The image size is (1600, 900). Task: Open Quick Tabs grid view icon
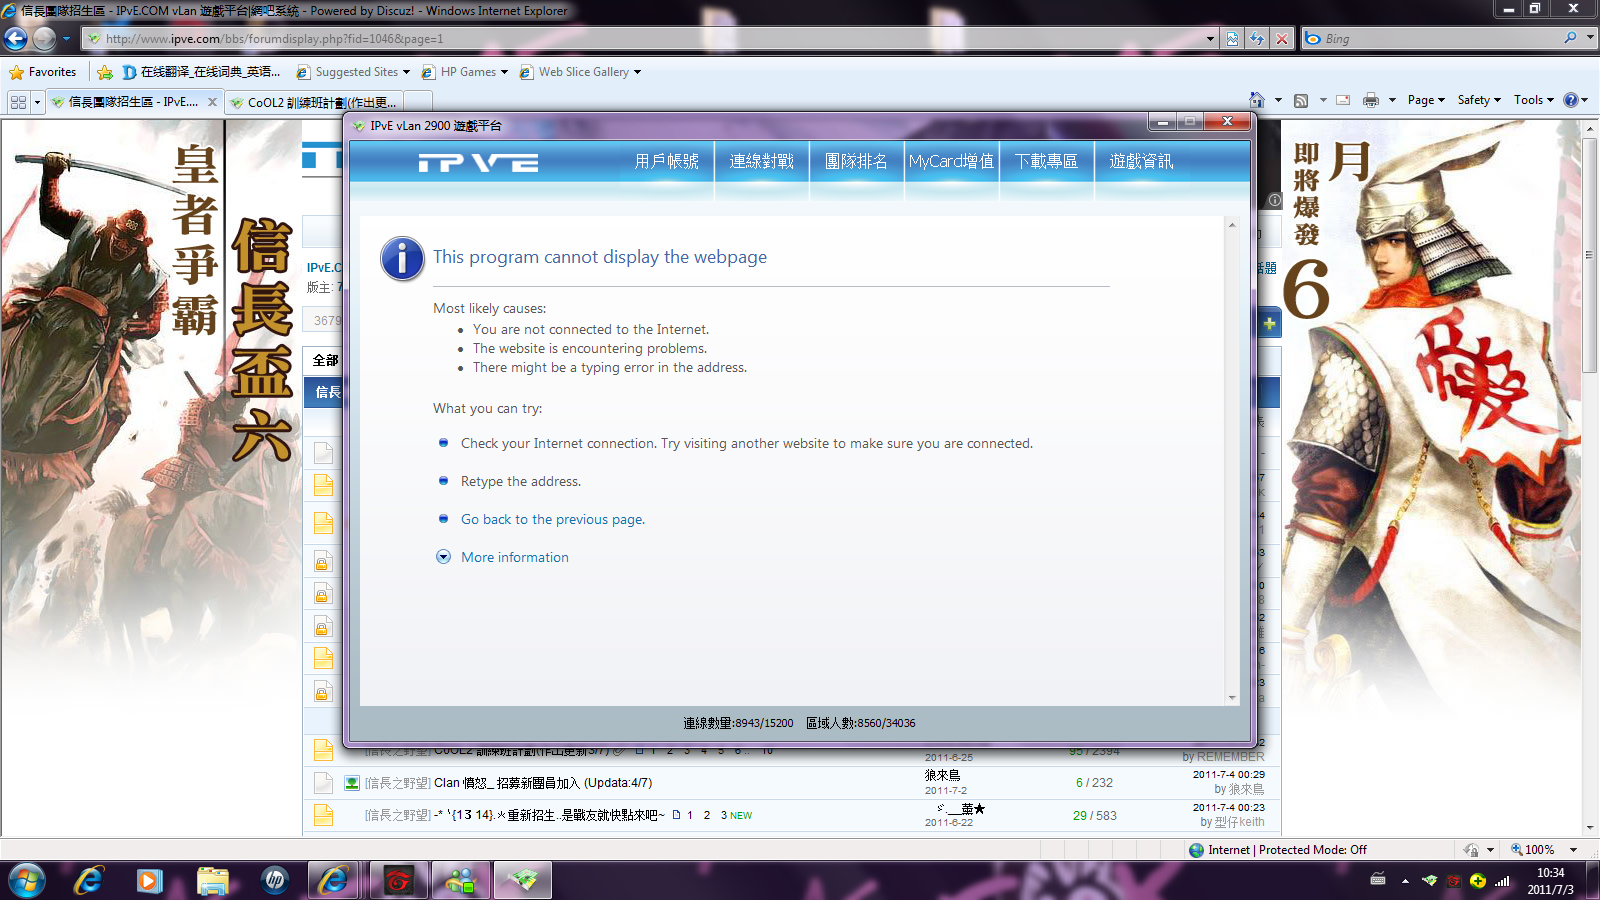click(18, 102)
